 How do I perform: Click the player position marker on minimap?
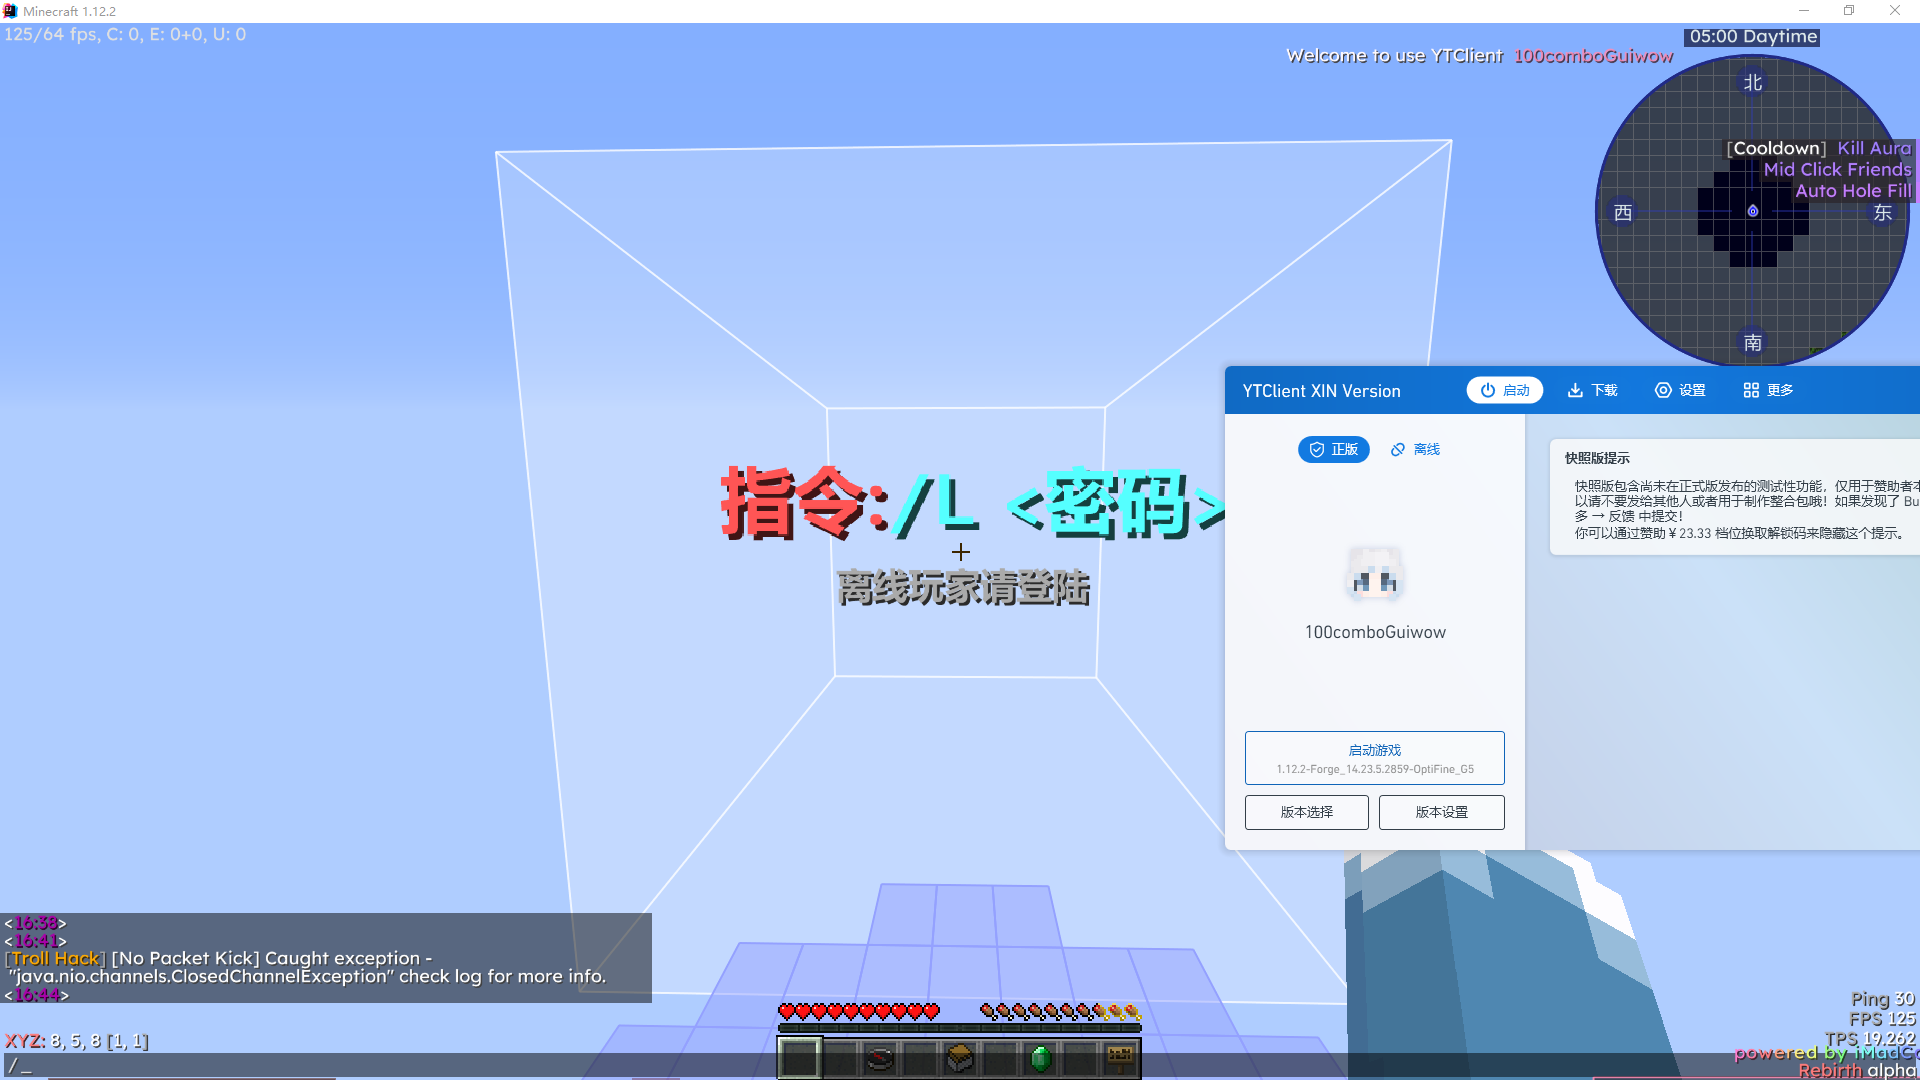(x=1753, y=211)
